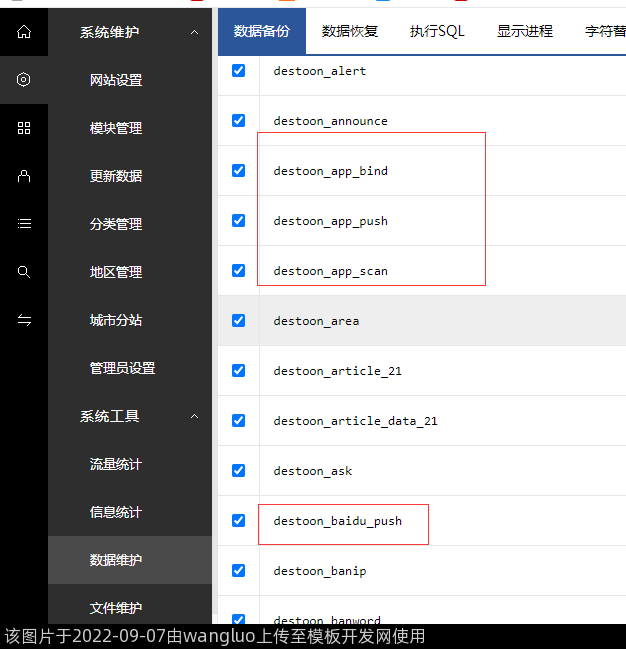Collapse the 系统工具 menu section
Viewport: 626px width, 649px height.
[194, 416]
